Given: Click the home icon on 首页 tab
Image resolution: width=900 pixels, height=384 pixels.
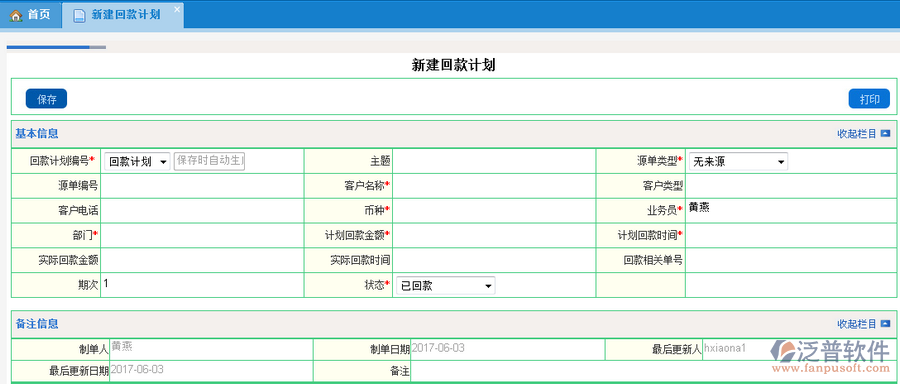Looking at the screenshot, I should [x=16, y=15].
